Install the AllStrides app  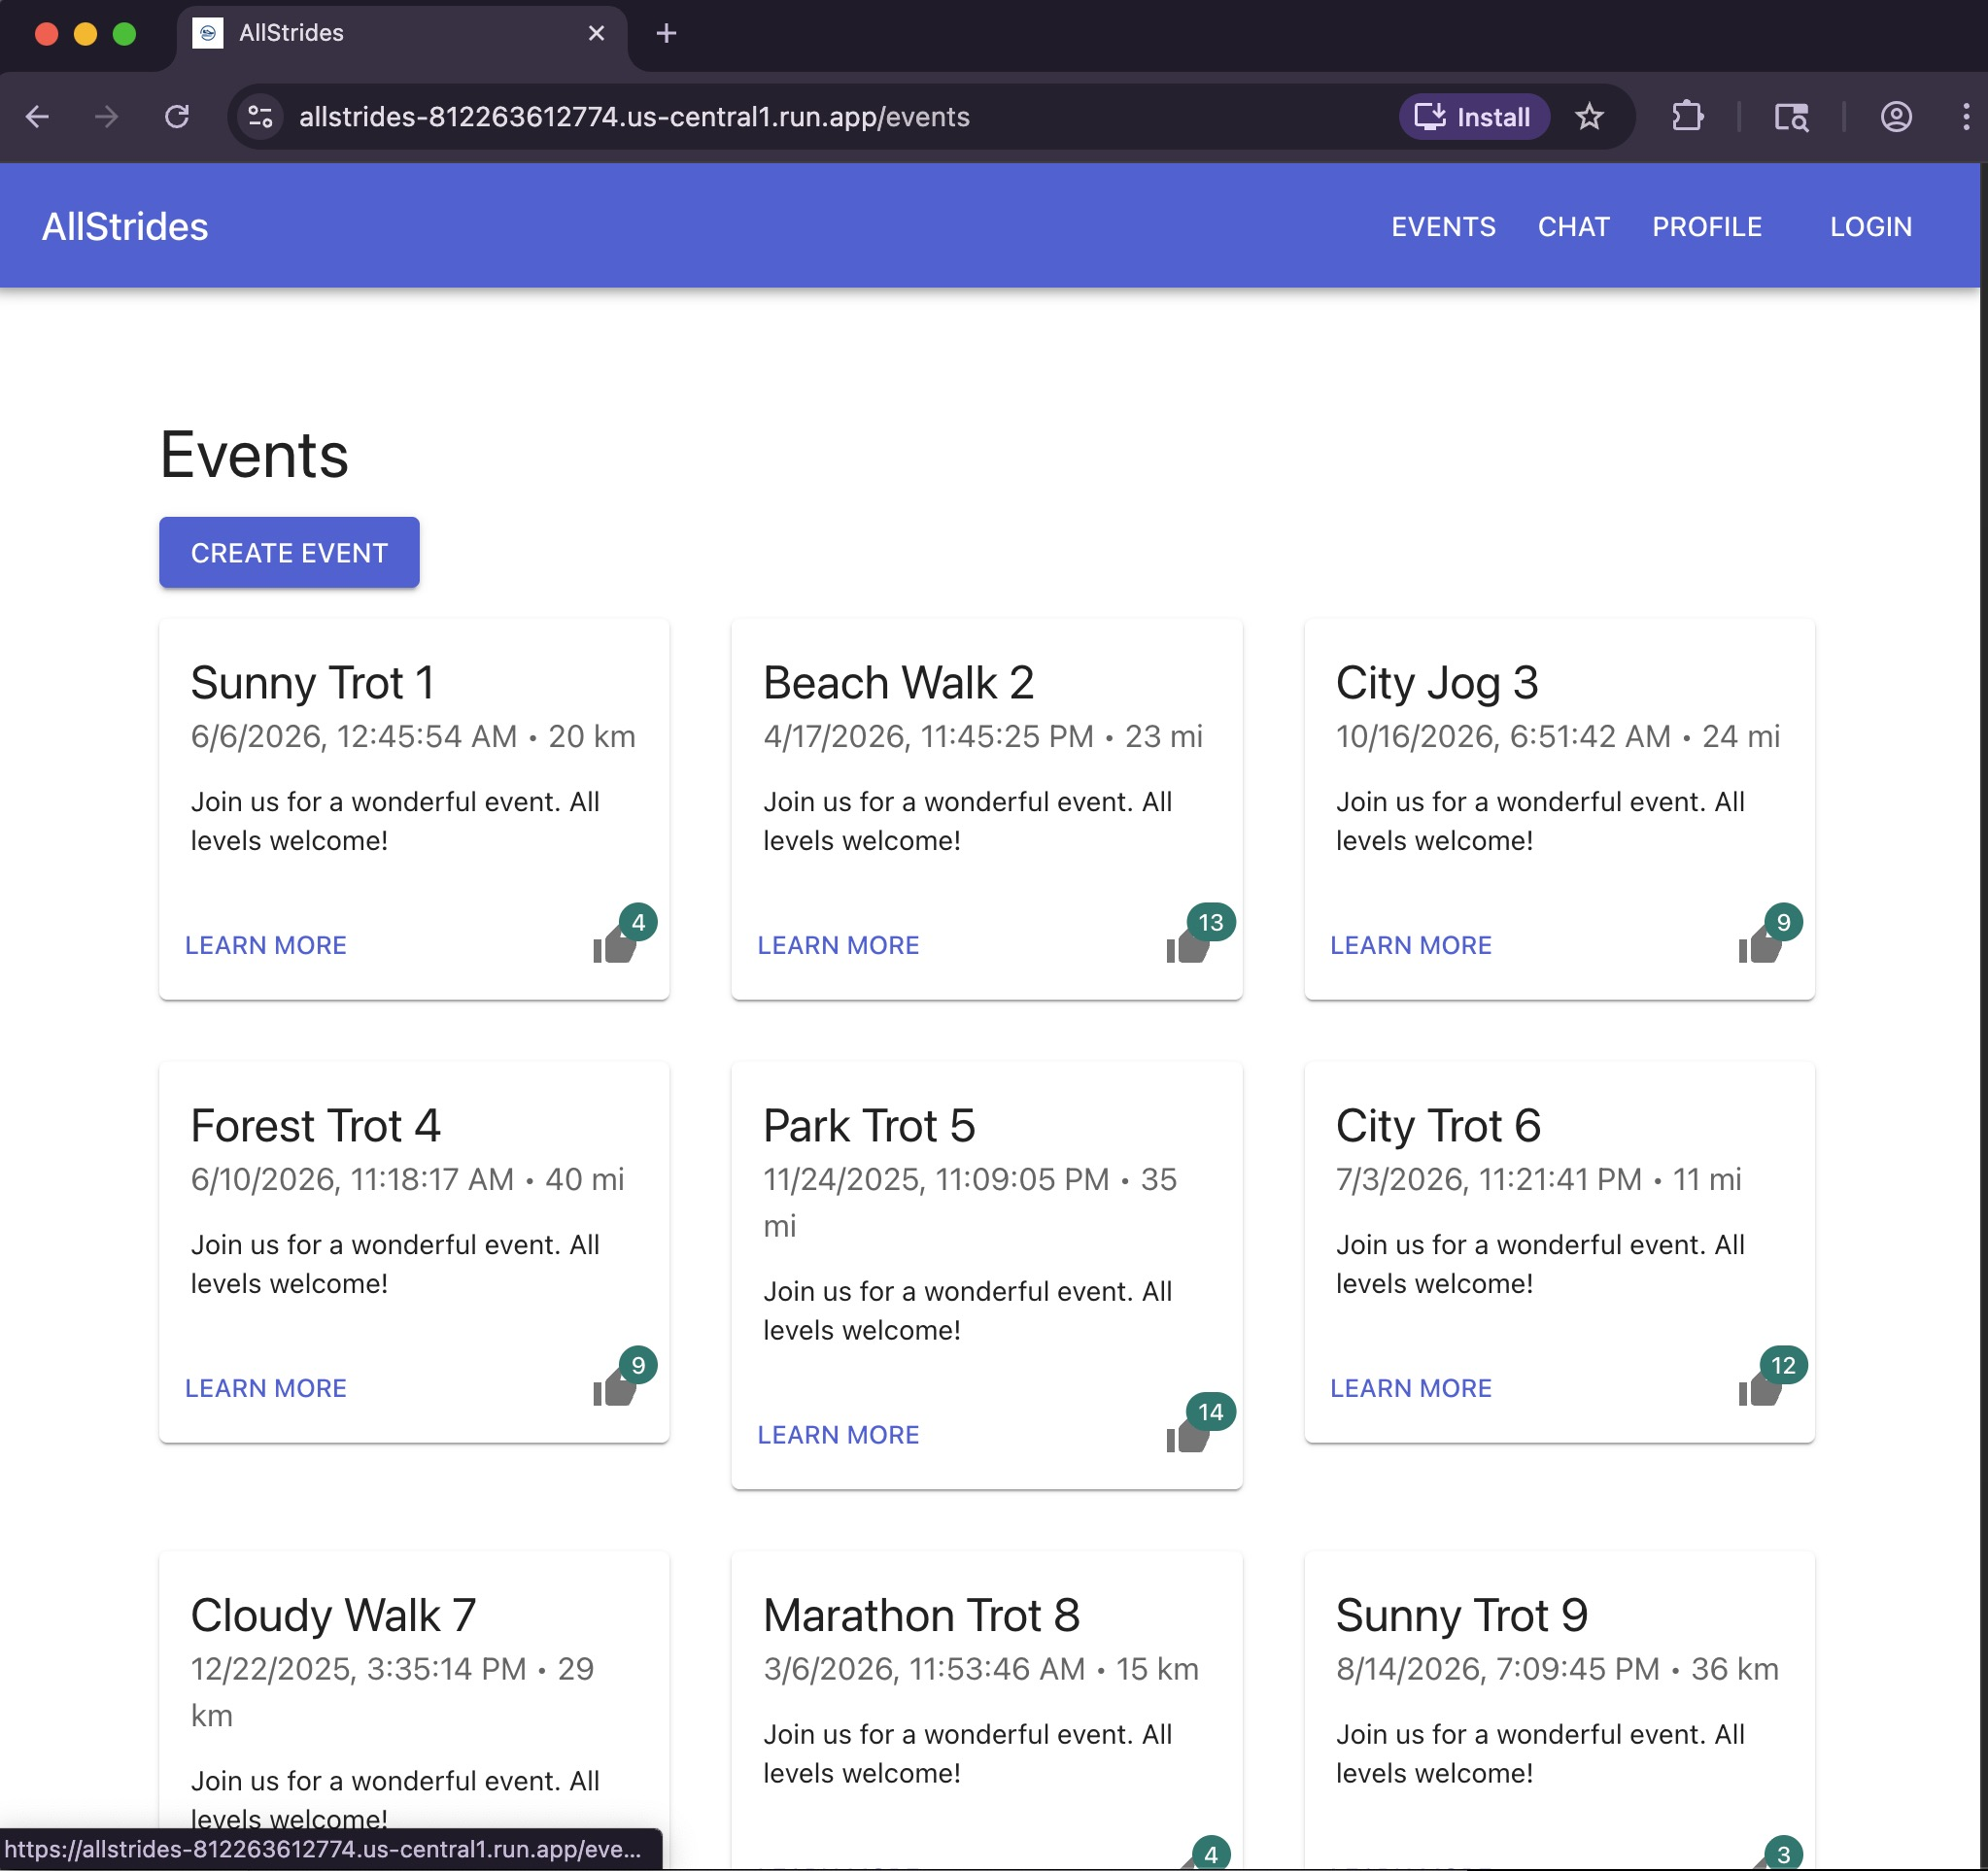[1473, 117]
